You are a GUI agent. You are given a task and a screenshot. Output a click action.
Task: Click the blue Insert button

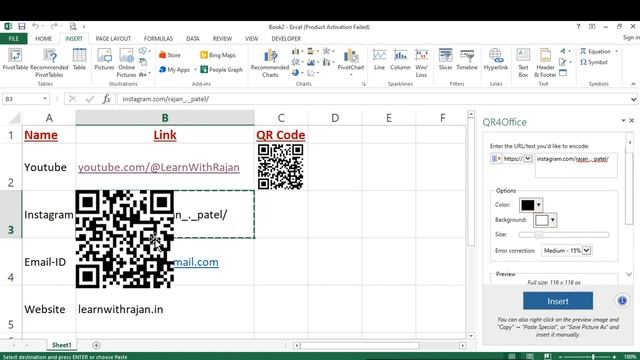[x=558, y=301]
